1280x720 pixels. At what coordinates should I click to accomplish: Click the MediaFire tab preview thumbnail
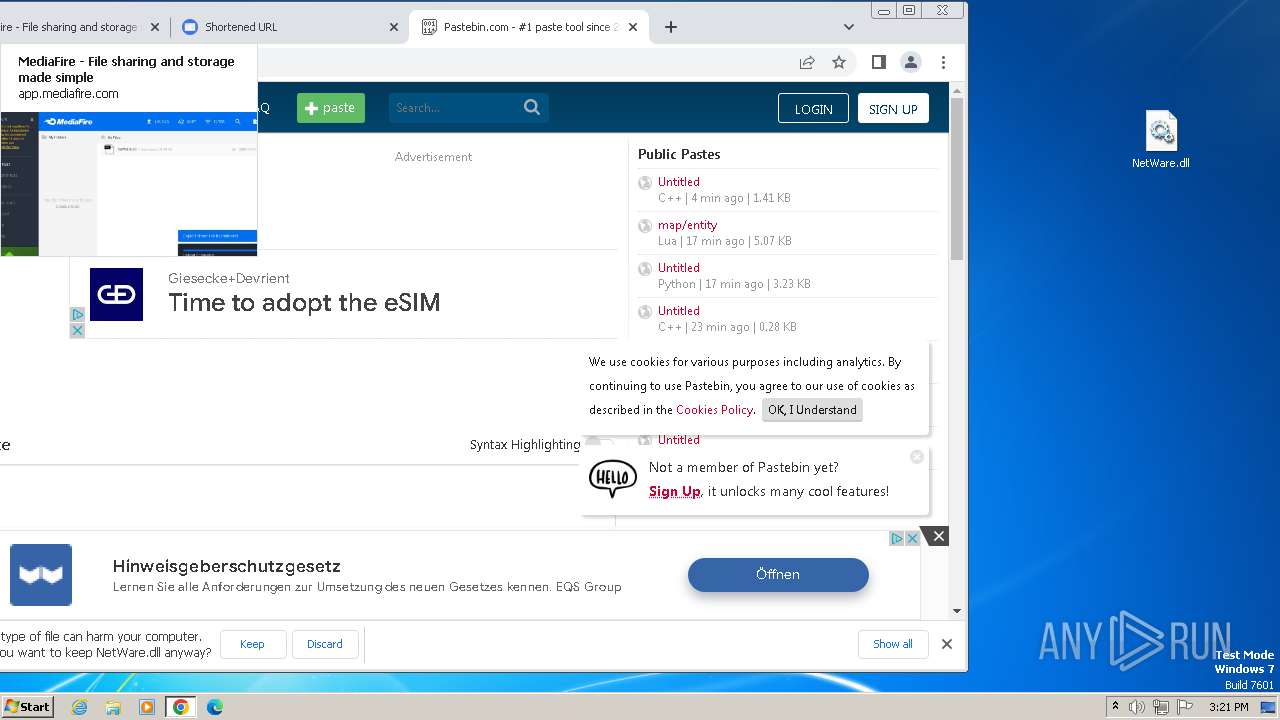pos(128,183)
